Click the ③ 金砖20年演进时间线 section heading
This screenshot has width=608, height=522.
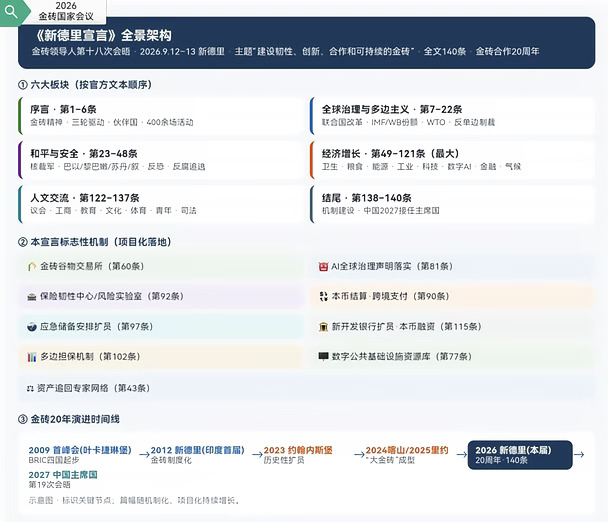[x=69, y=419]
